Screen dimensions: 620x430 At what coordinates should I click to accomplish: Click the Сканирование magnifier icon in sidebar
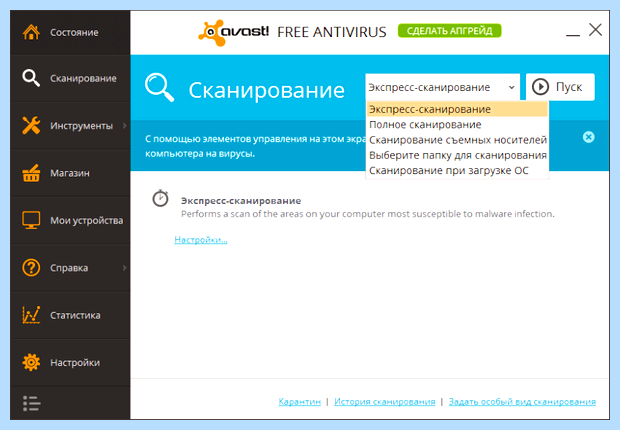coord(31,78)
